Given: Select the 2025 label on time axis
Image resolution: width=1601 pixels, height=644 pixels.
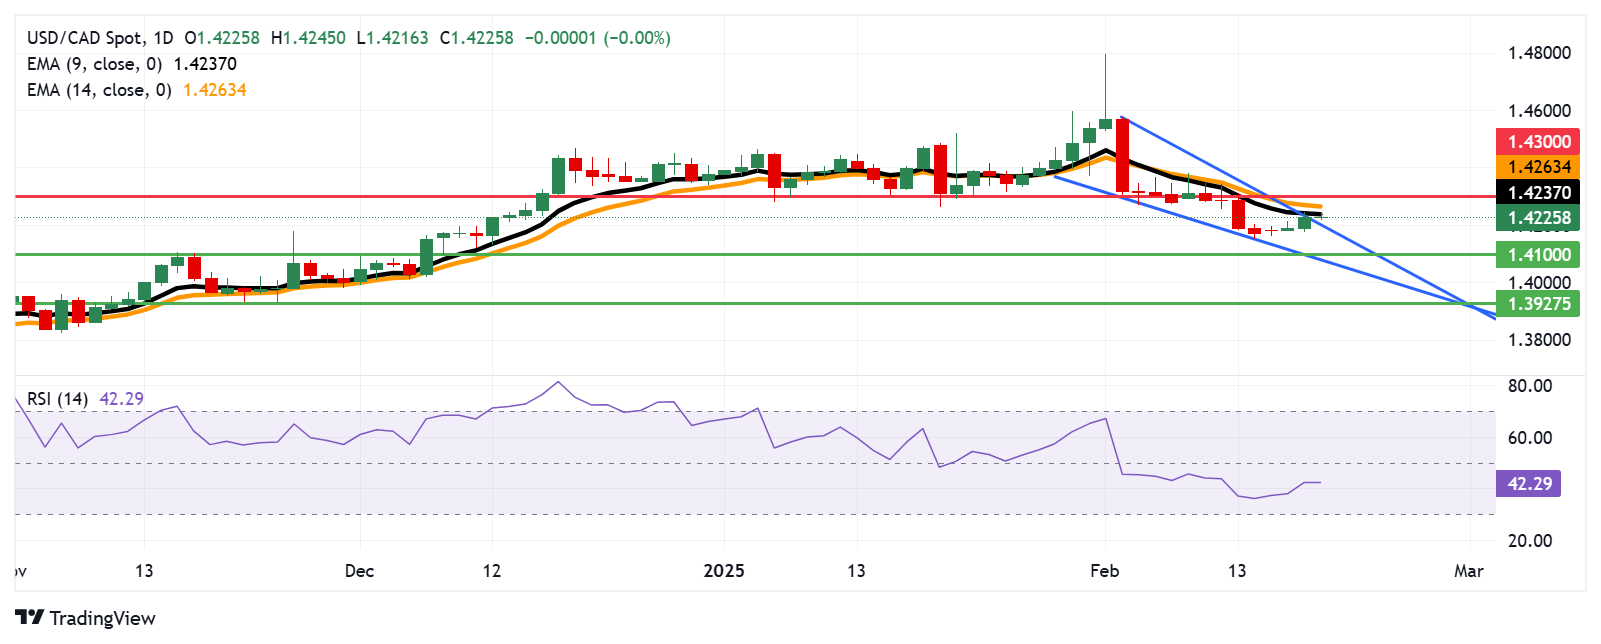Looking at the screenshot, I should tap(724, 571).
